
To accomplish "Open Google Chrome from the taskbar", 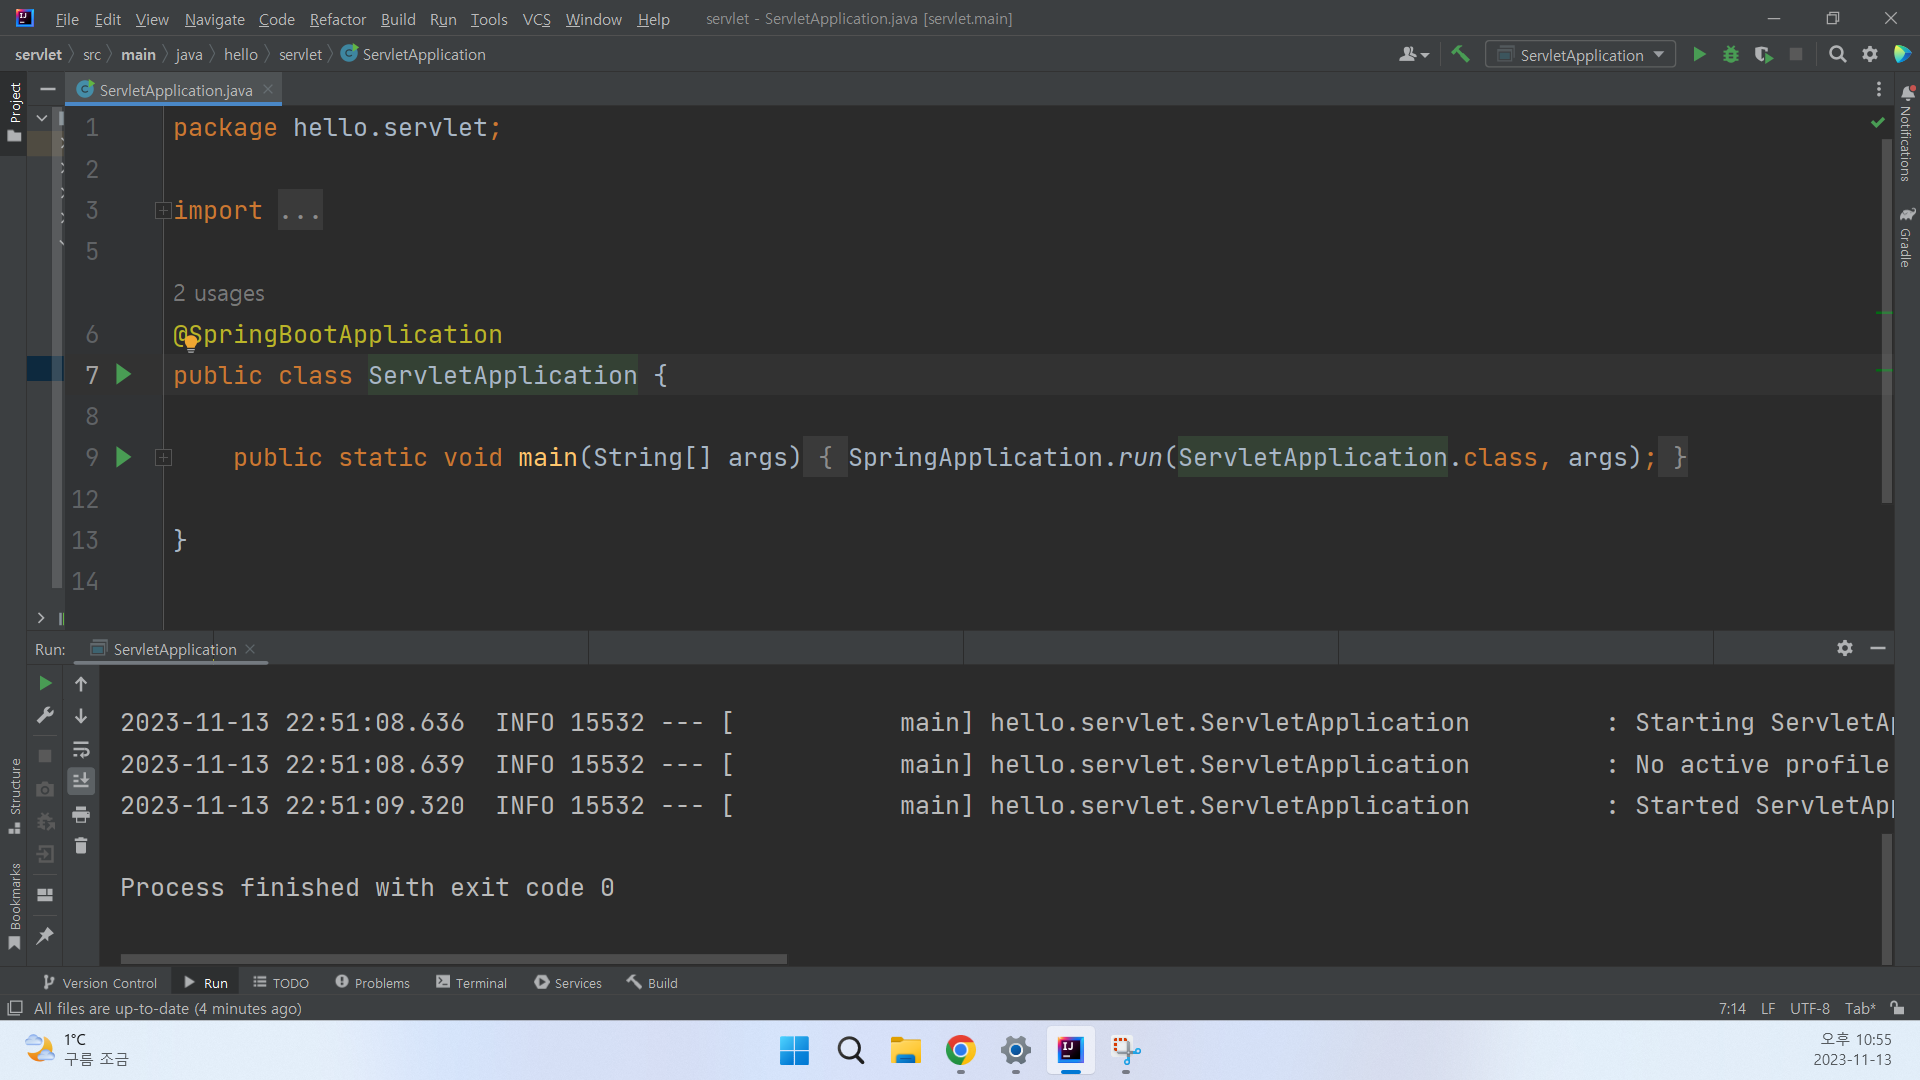I will (x=960, y=1051).
